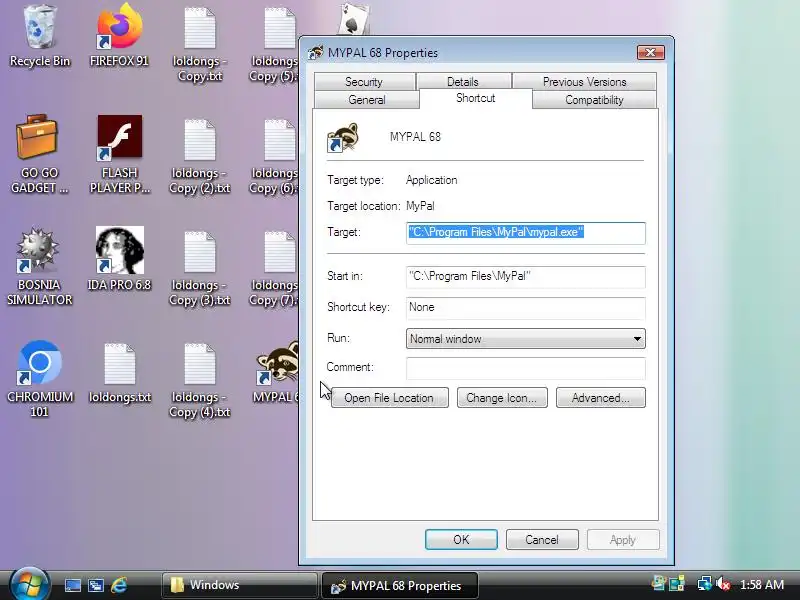Click MYPAL 68 Properties taskbar button

pos(400,585)
